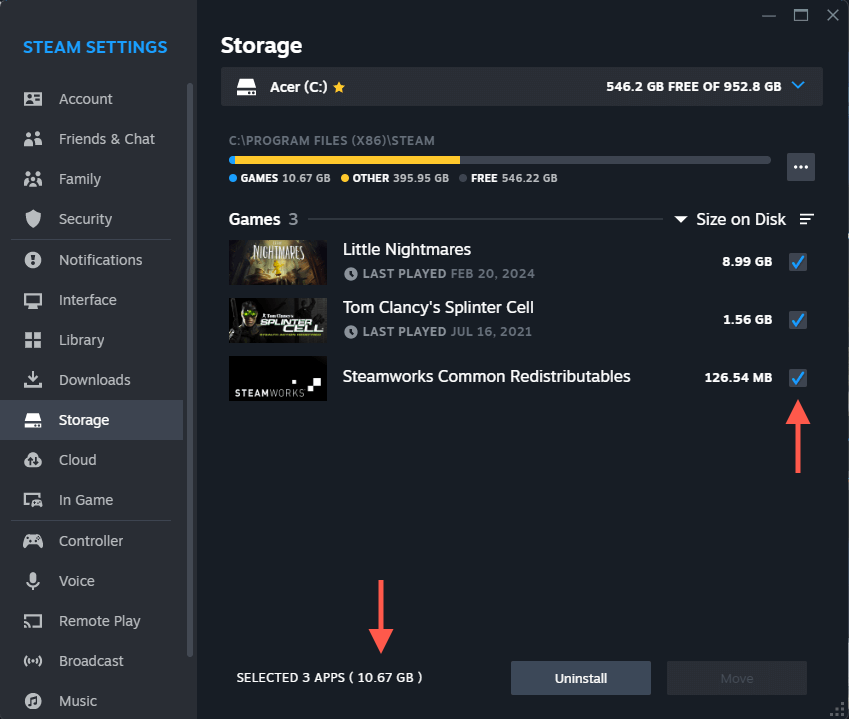The height and width of the screenshot is (719, 849).
Task: Switch to the Storage settings section
Action: (33, 419)
